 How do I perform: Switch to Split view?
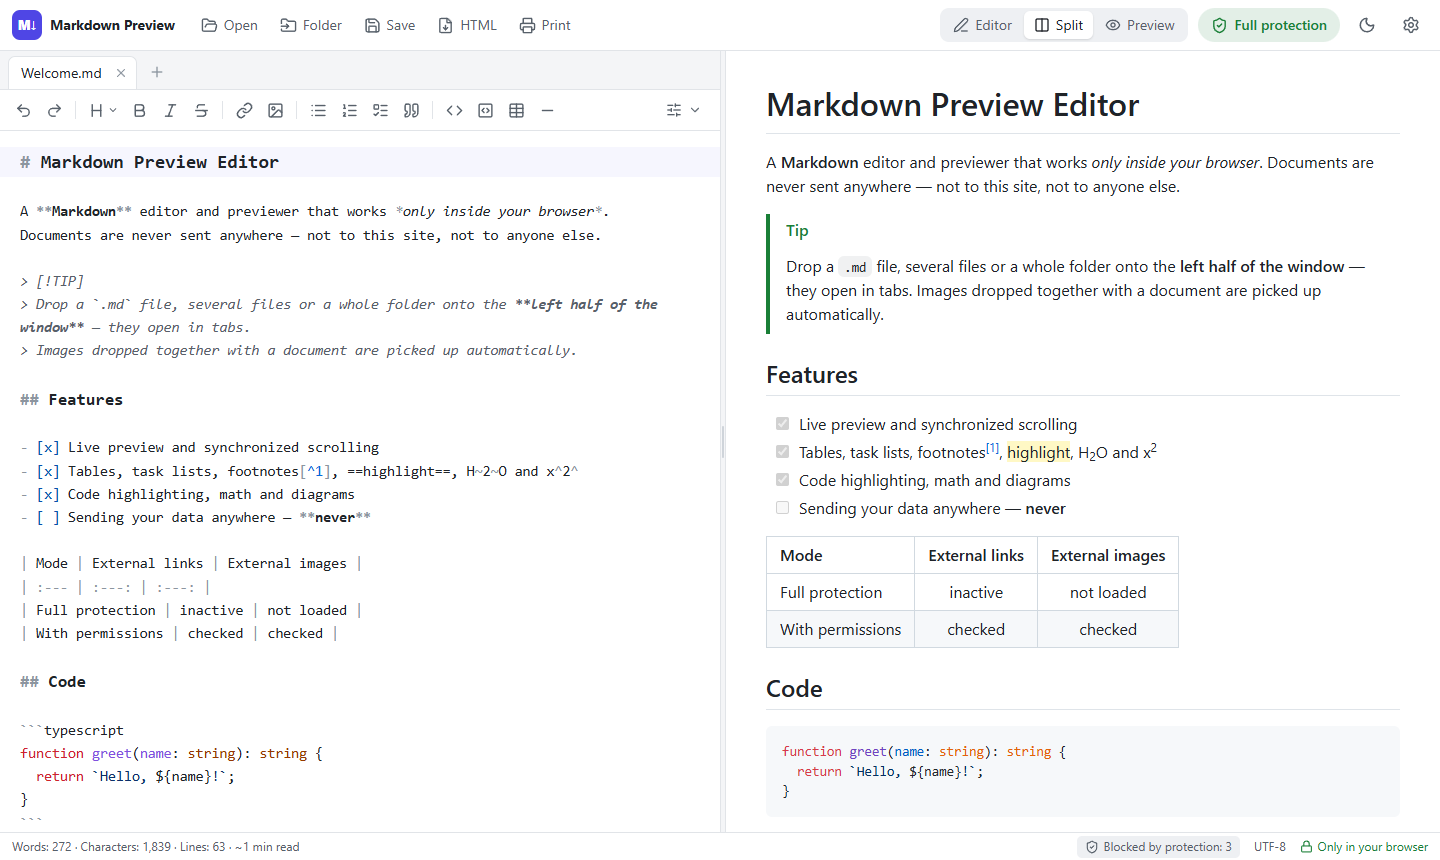click(x=1059, y=25)
